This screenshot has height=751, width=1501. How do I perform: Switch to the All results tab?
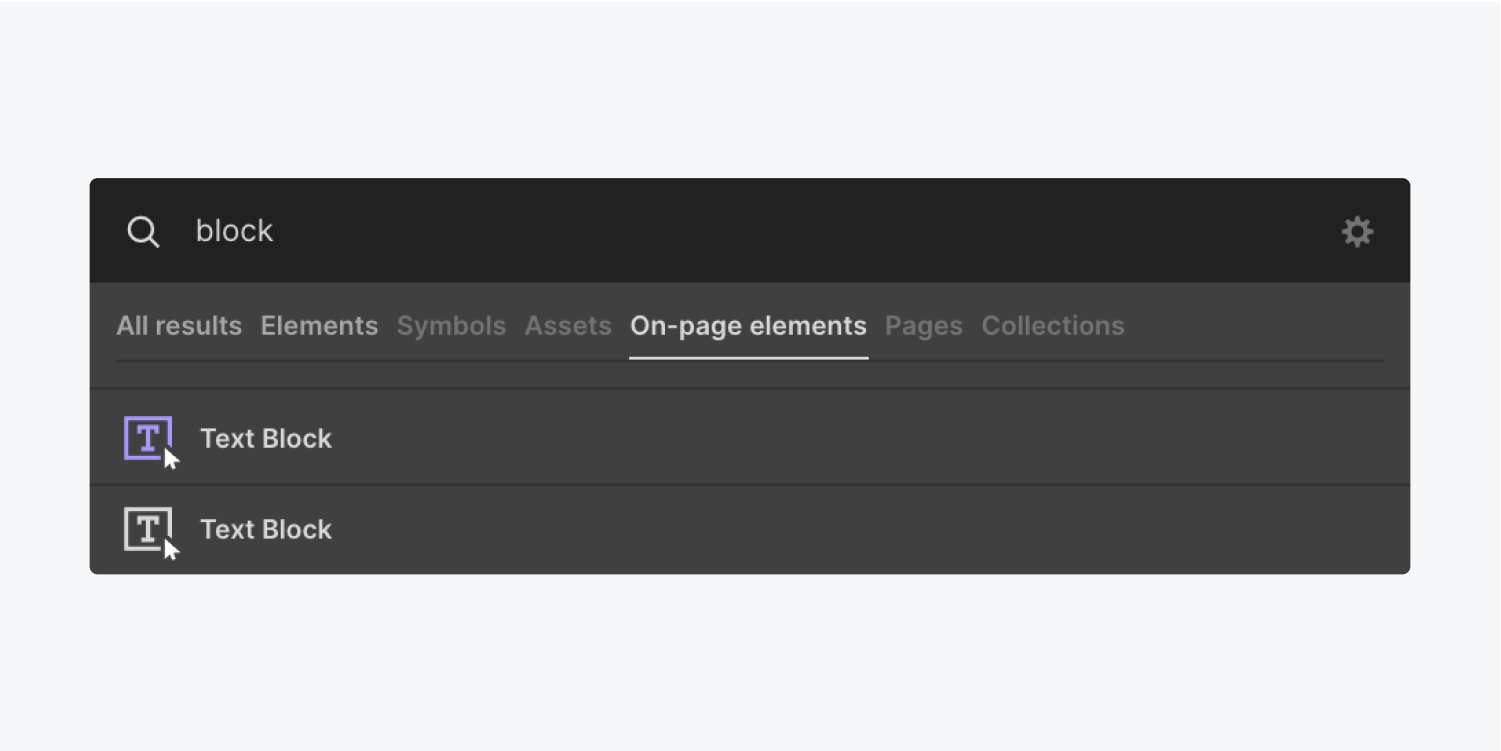tap(179, 326)
